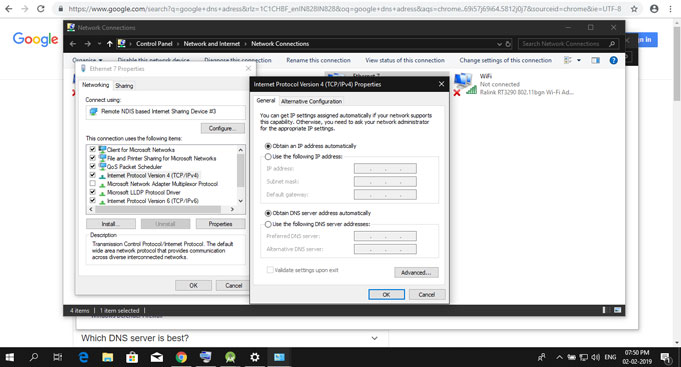Click the Control Panel breadcrumb arrow

[178, 44]
